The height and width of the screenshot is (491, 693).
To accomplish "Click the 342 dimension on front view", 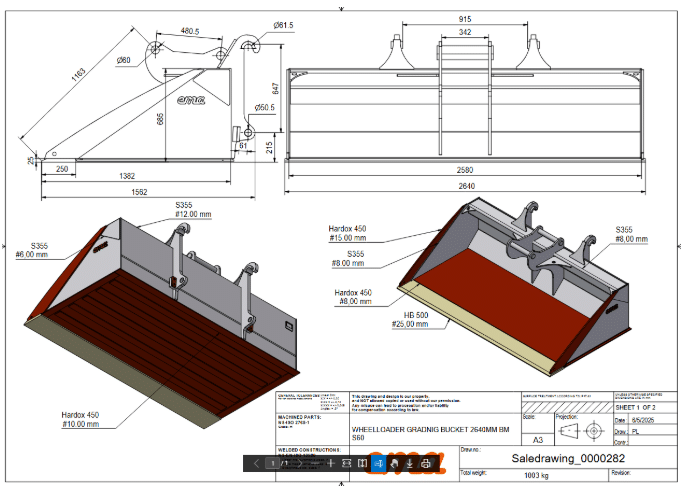I will tap(465, 32).
